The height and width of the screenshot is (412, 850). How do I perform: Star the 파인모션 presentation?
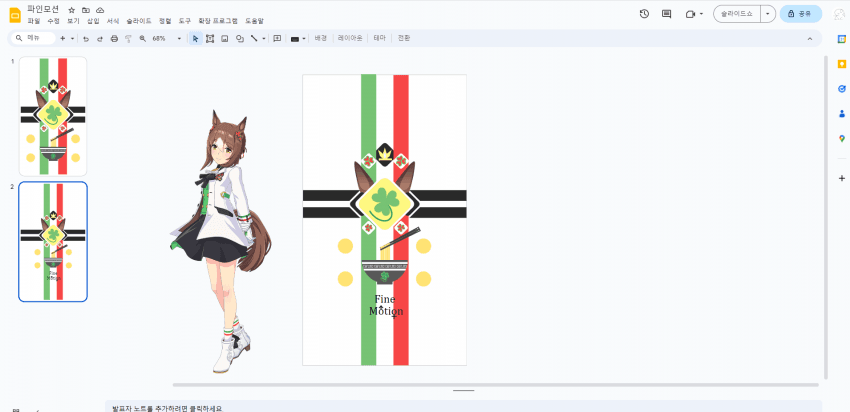72,10
